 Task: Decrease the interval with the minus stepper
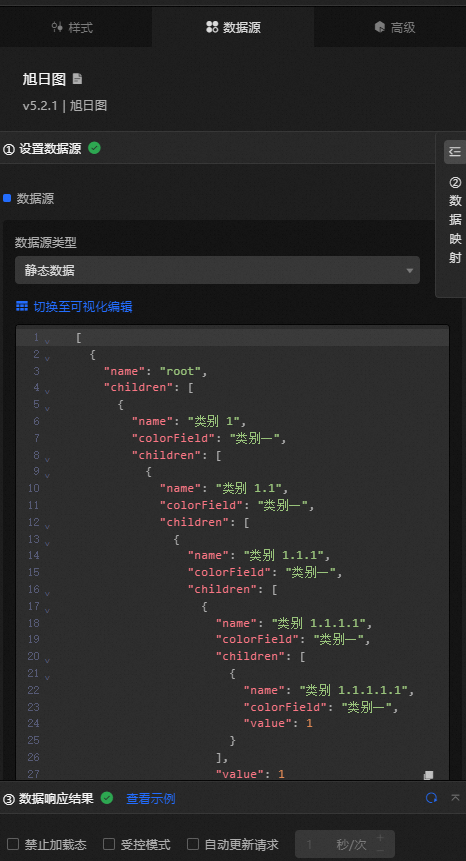380,850
